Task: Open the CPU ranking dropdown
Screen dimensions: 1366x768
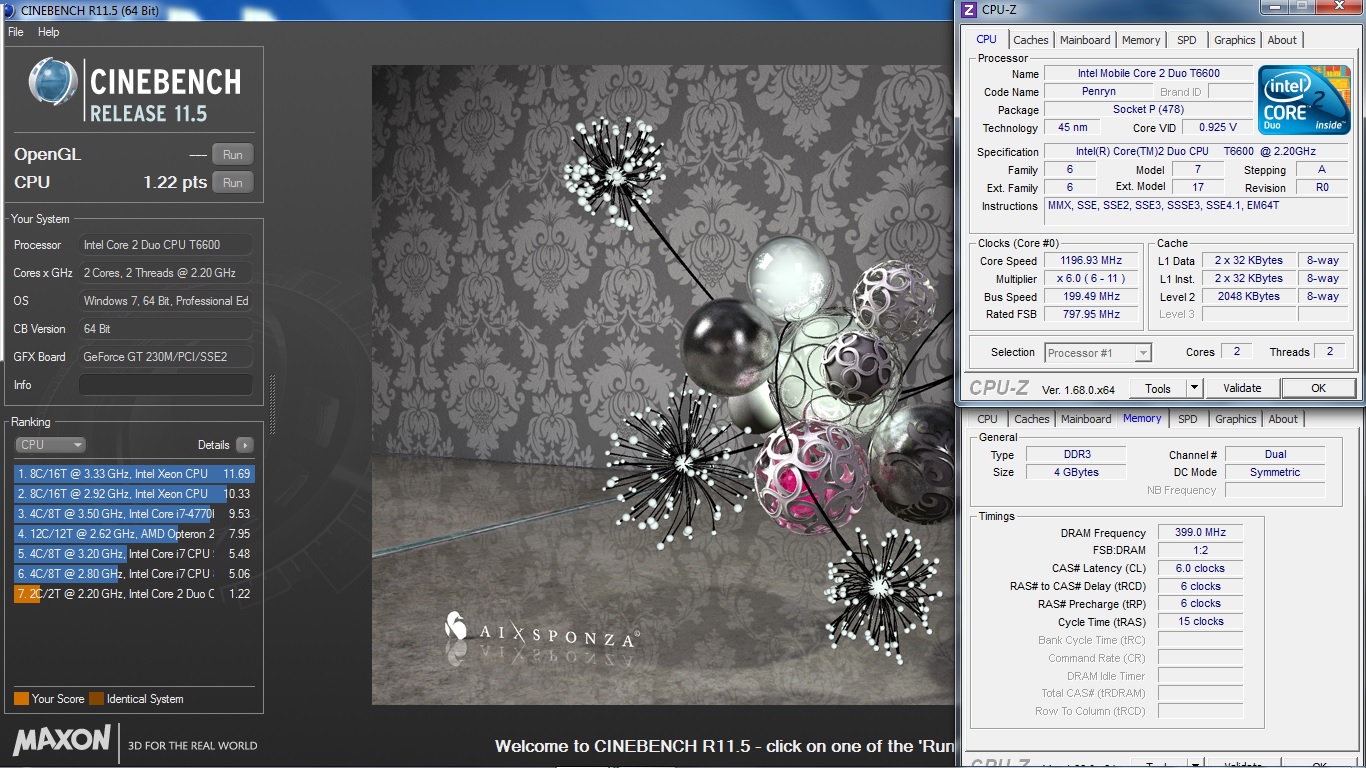Action: click(50, 445)
